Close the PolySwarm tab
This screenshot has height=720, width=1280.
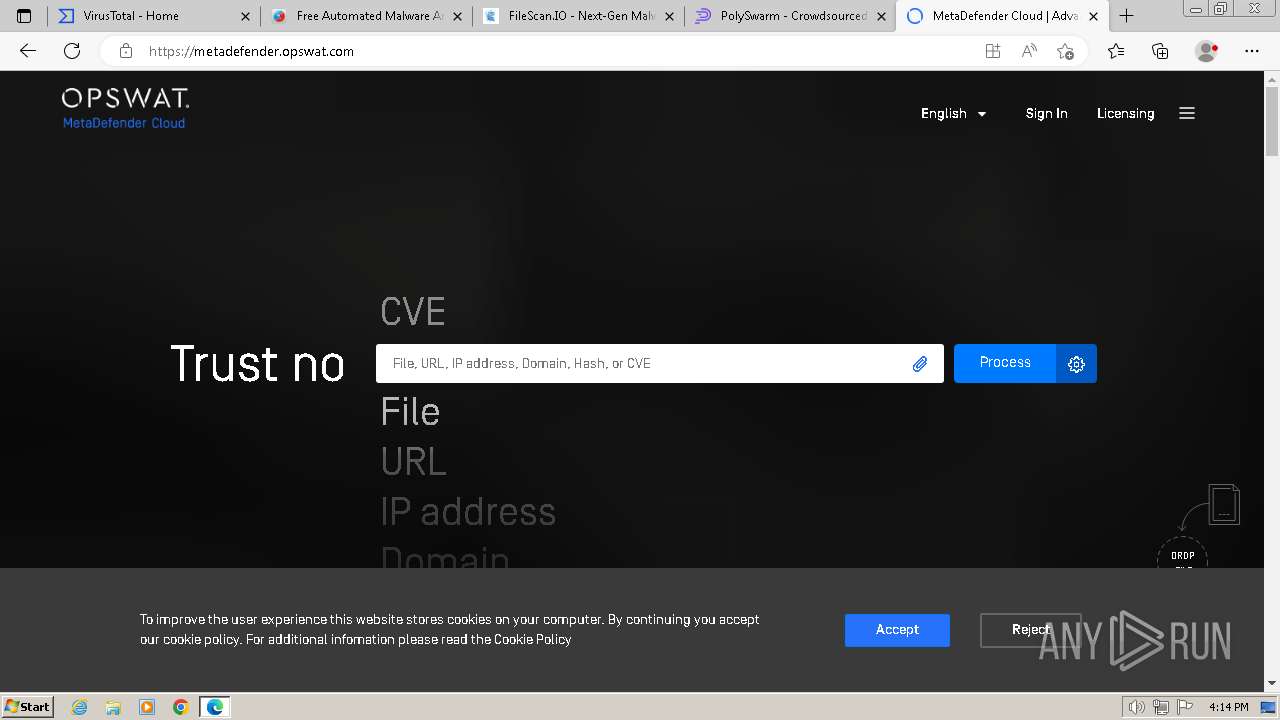(x=881, y=16)
